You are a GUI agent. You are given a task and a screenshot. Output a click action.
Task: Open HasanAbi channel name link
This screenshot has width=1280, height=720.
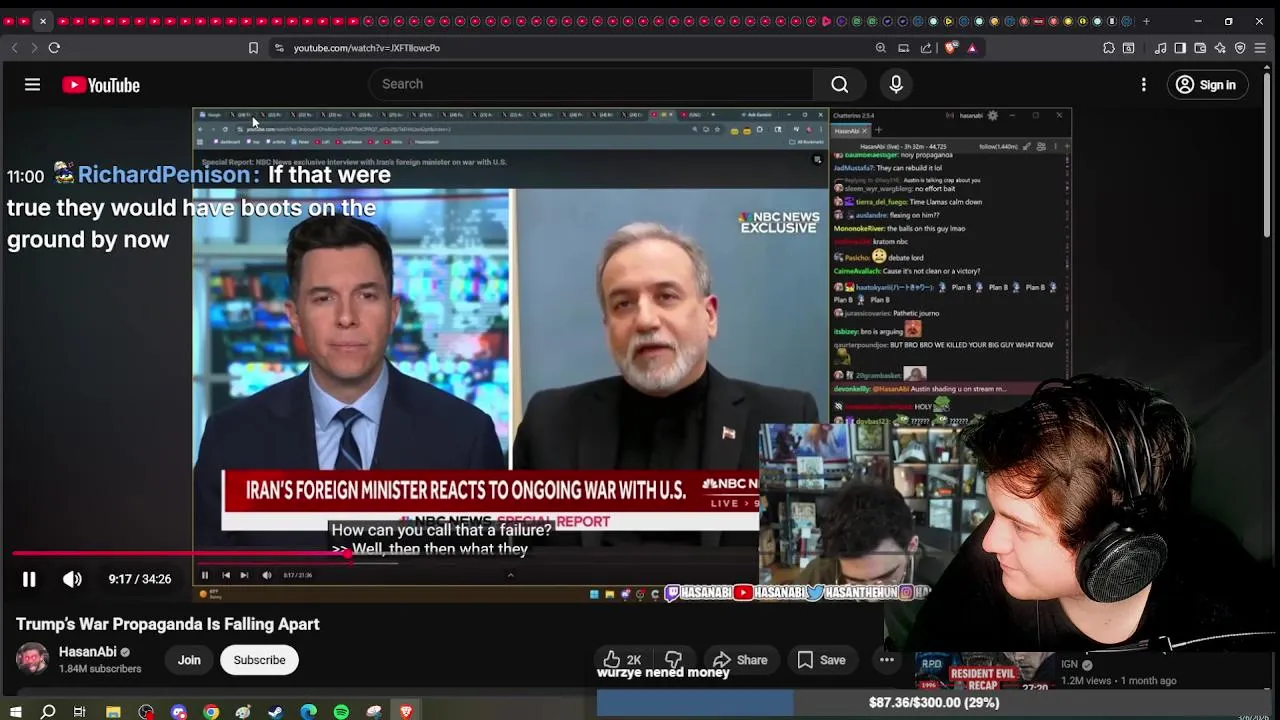click(x=87, y=652)
